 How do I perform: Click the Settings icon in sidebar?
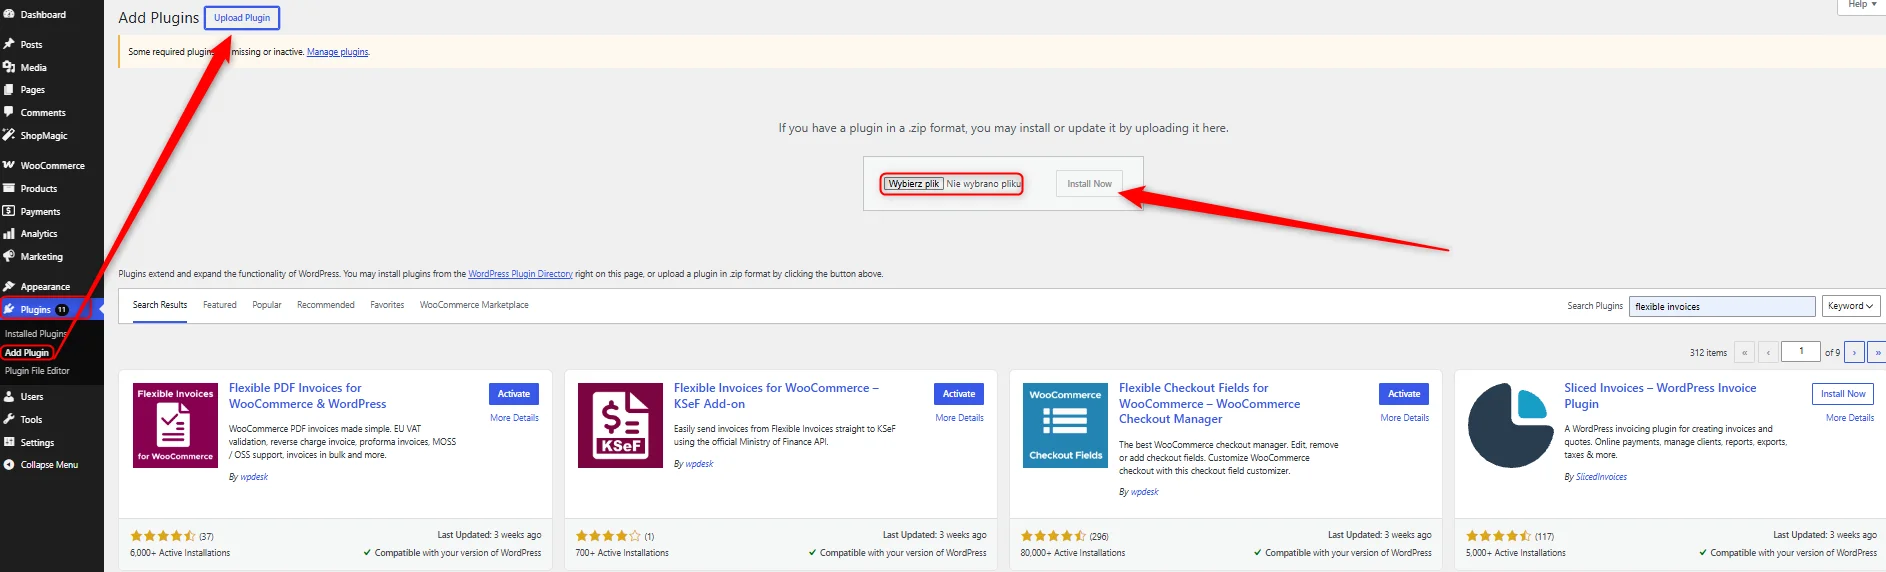9,442
